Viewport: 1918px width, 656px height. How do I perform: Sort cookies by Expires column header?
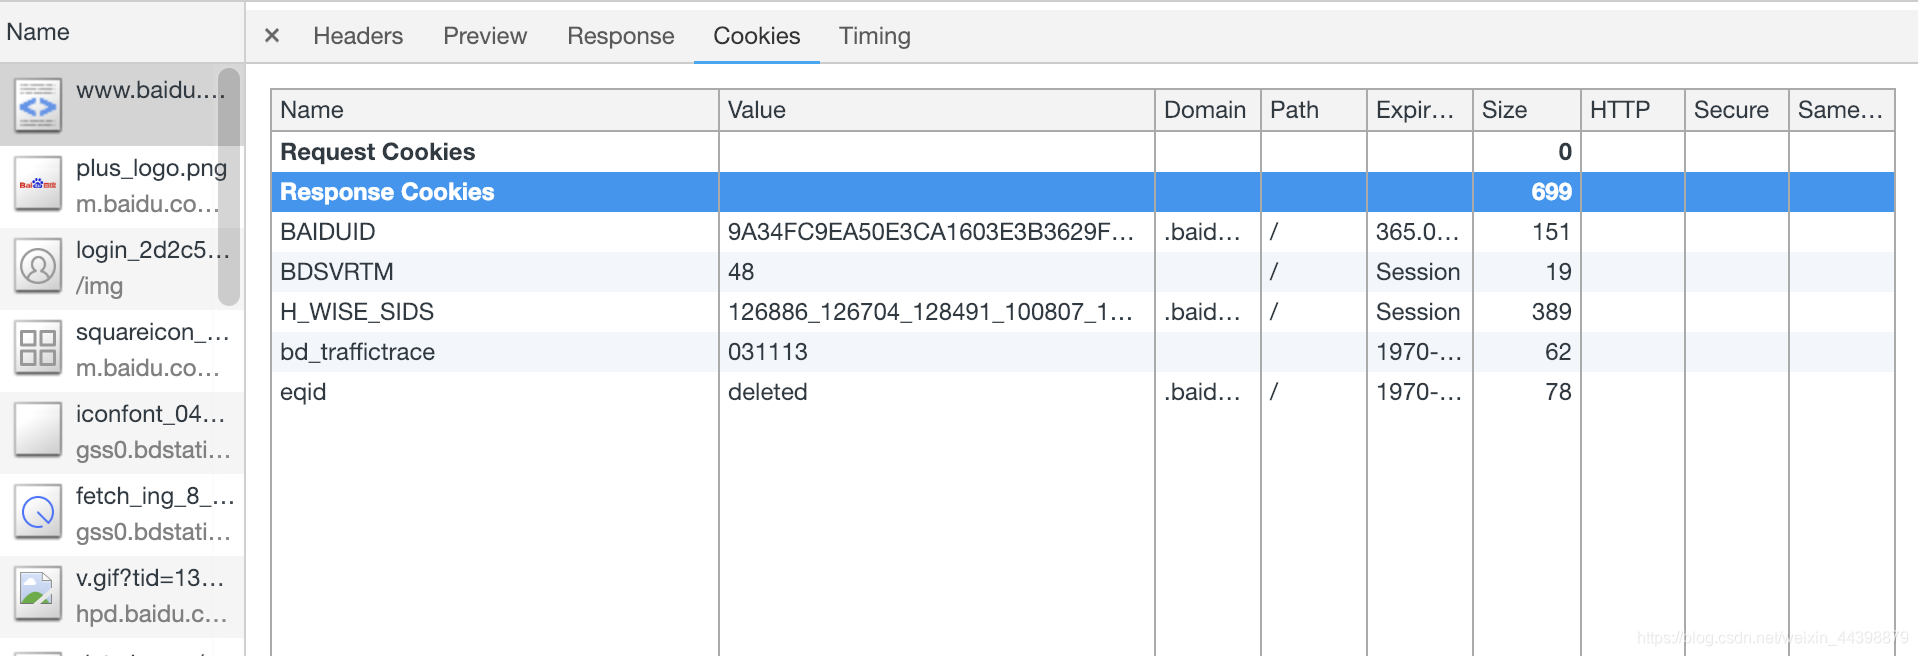point(1420,110)
